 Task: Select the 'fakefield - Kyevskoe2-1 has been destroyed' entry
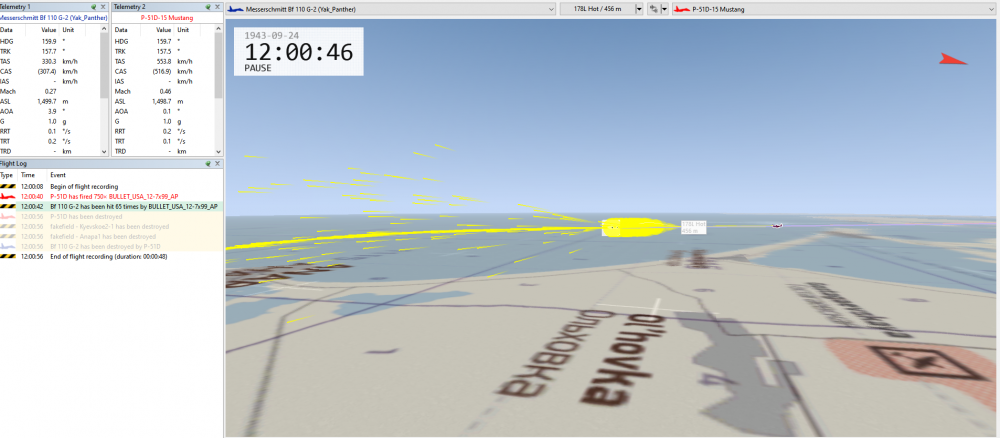[x=112, y=226]
